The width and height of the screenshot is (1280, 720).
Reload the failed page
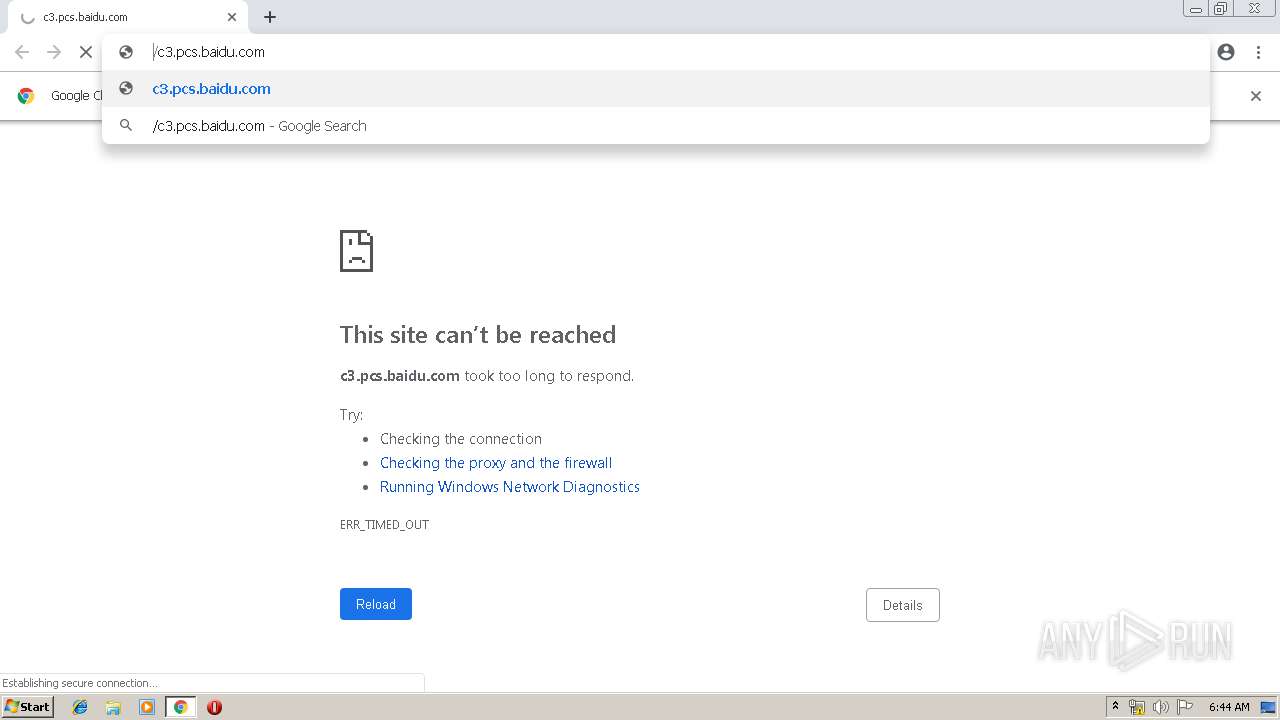pyautogui.click(x=376, y=604)
